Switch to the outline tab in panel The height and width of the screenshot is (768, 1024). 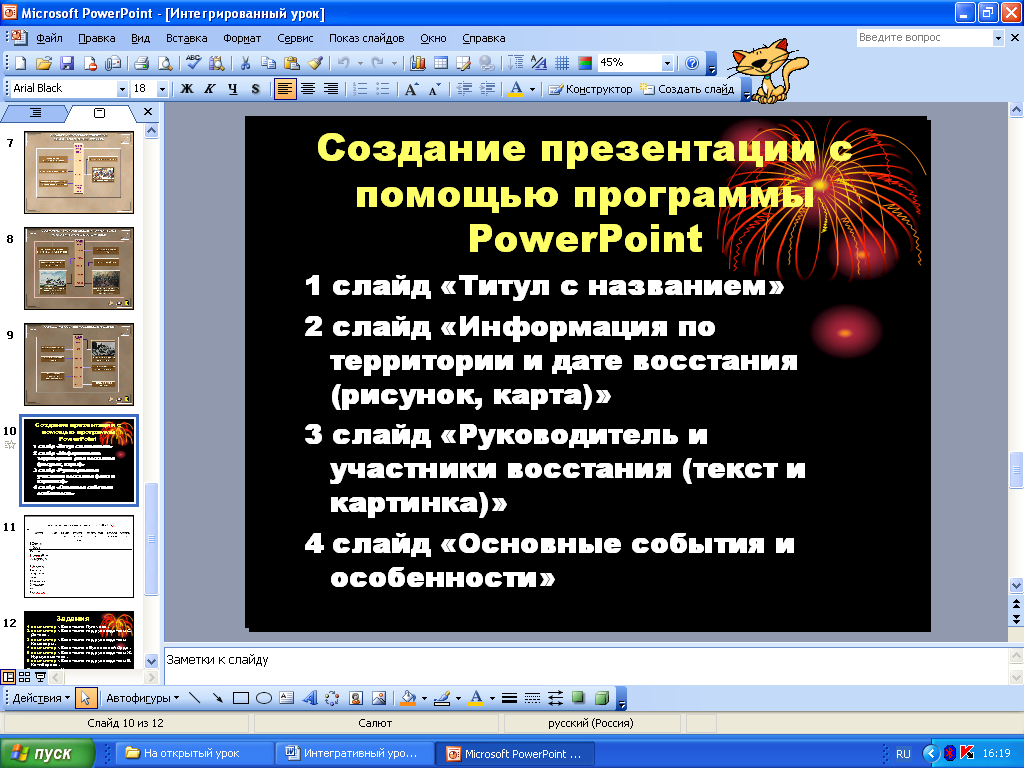[35, 113]
